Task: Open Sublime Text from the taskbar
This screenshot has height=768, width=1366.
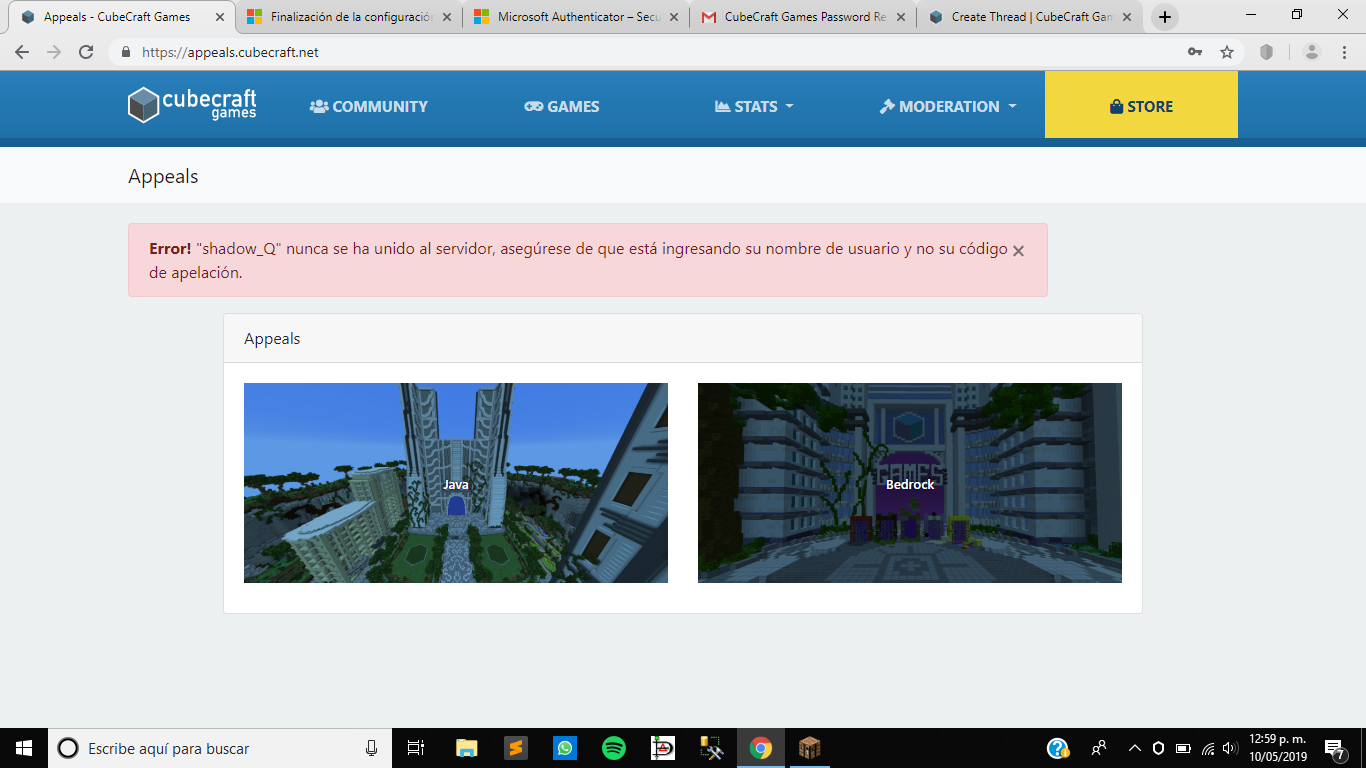Action: [x=515, y=748]
